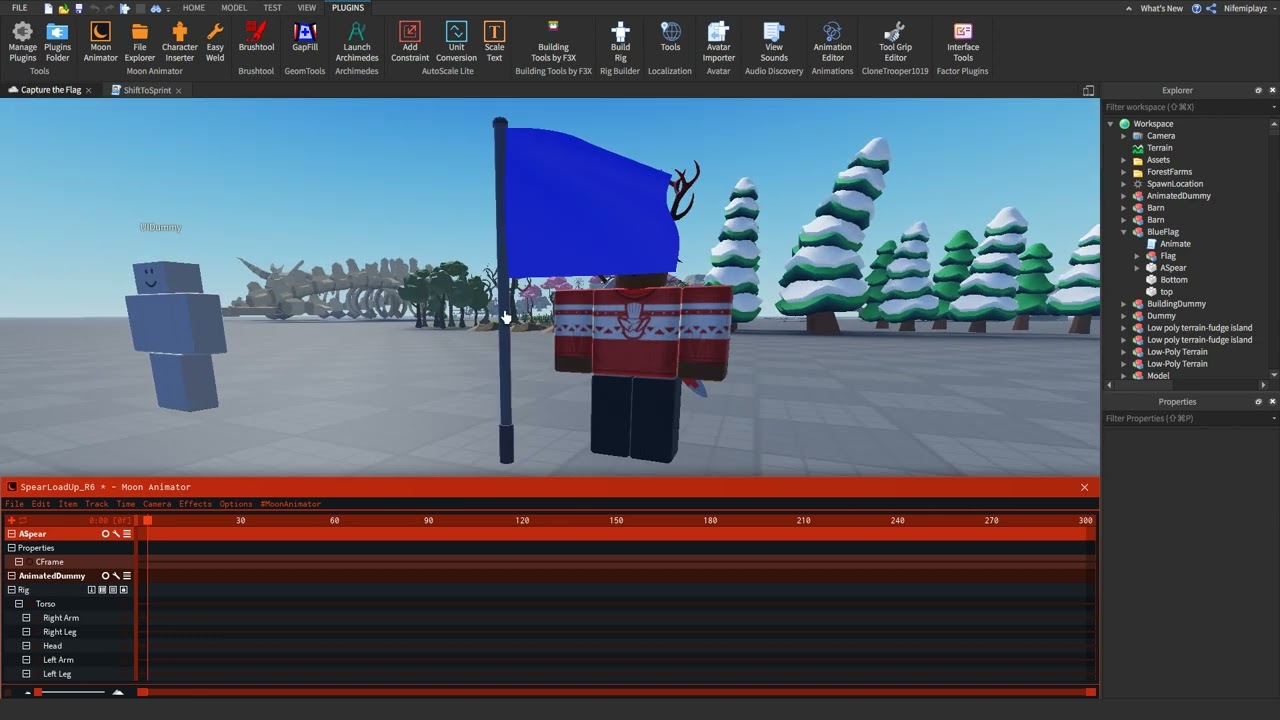1280x720 pixels.
Task: Open the Moon Animator plugin
Action: point(100,42)
